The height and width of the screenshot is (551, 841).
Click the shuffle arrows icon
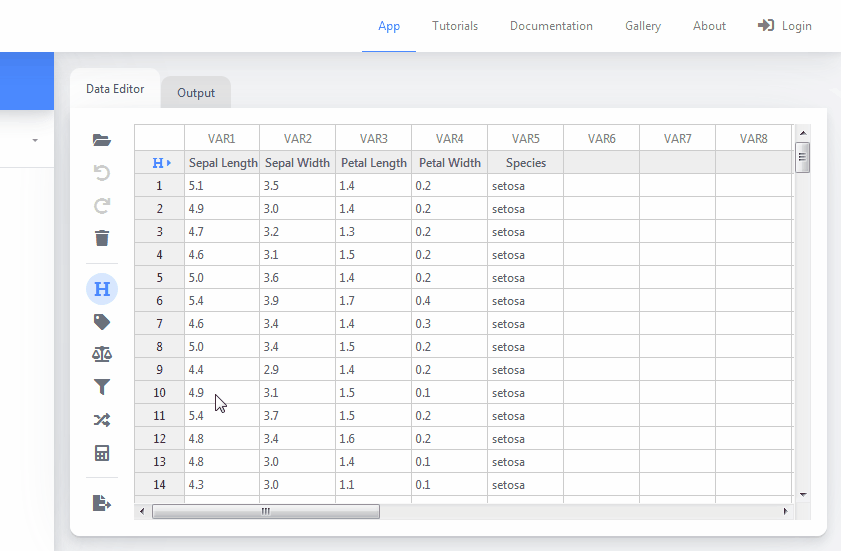(101, 420)
